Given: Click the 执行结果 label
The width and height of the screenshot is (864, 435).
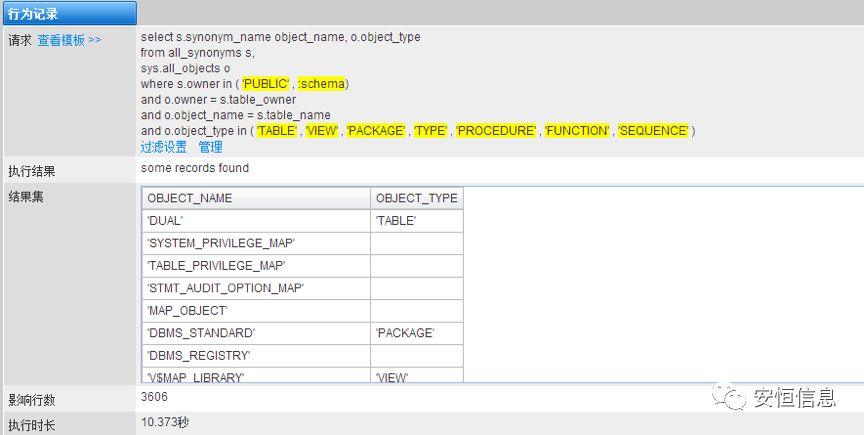Looking at the screenshot, I should (x=31, y=171).
